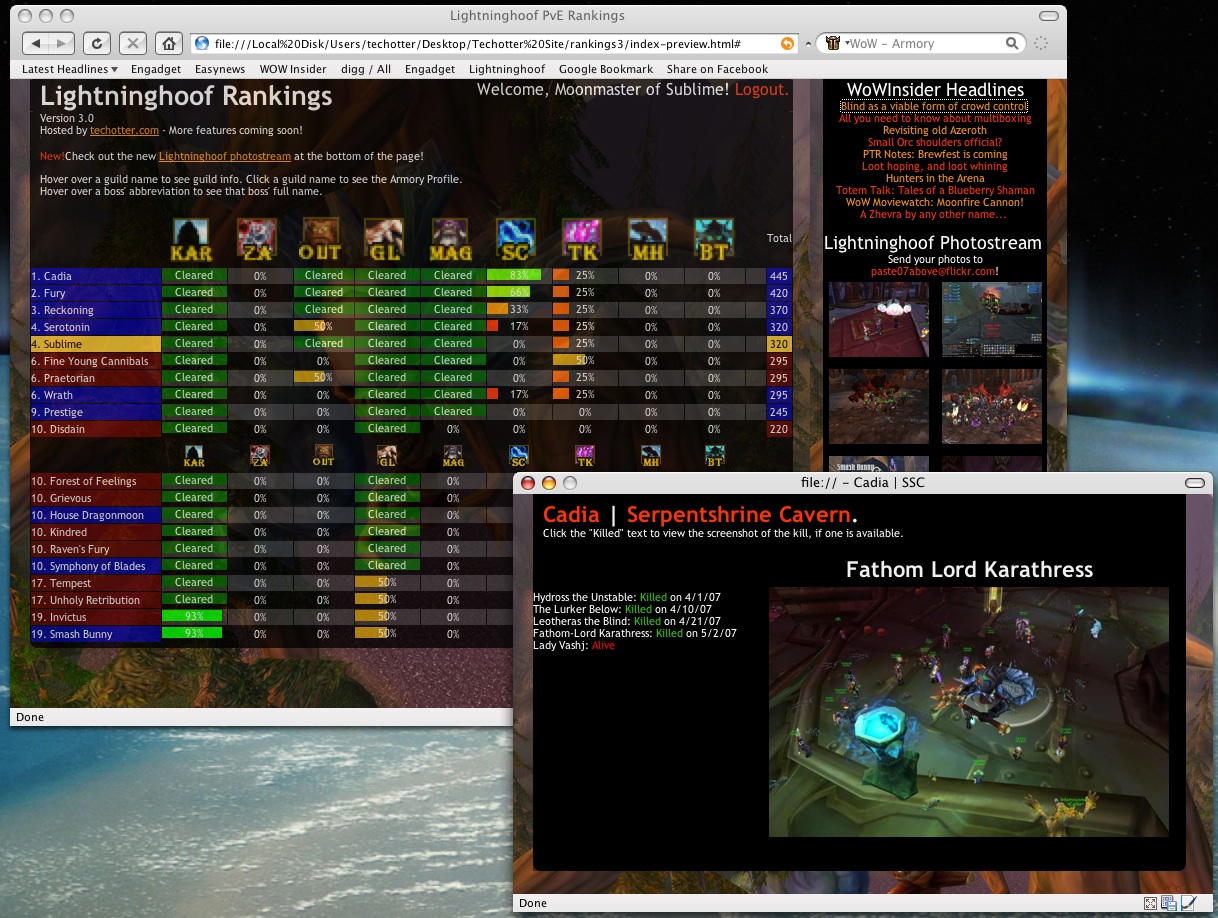Screen dimensions: 1218x918
Task: Open the techotter.com link
Action: point(124,130)
